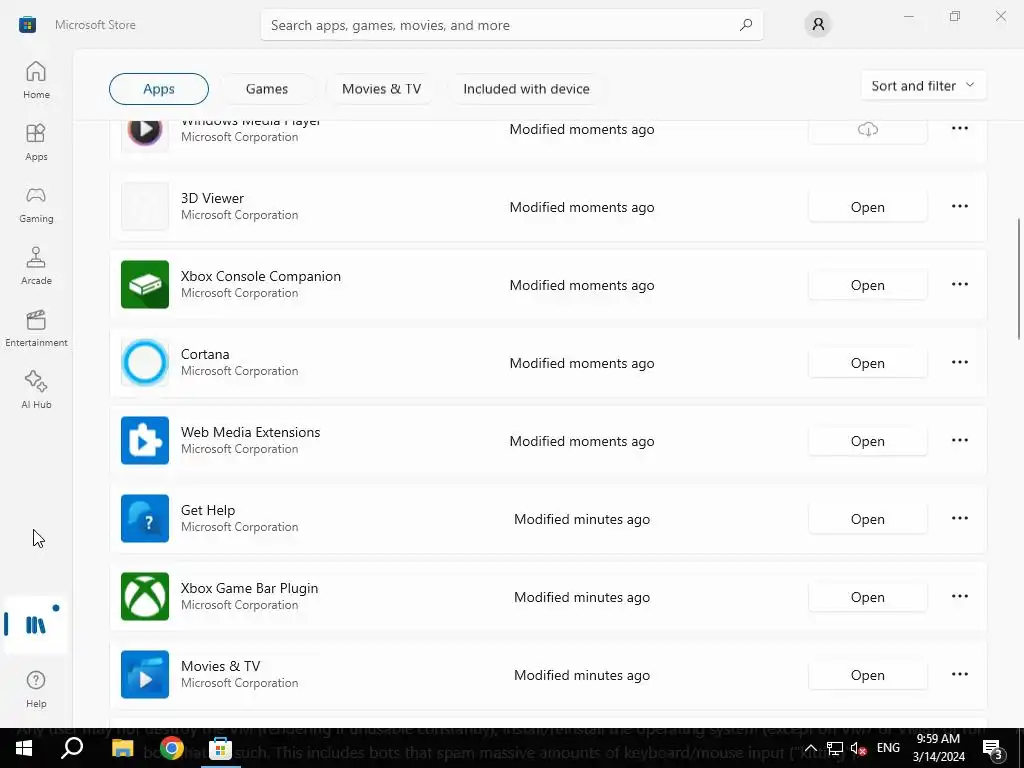Open more options for Cortana
This screenshot has width=1024, height=768.
tap(959, 362)
